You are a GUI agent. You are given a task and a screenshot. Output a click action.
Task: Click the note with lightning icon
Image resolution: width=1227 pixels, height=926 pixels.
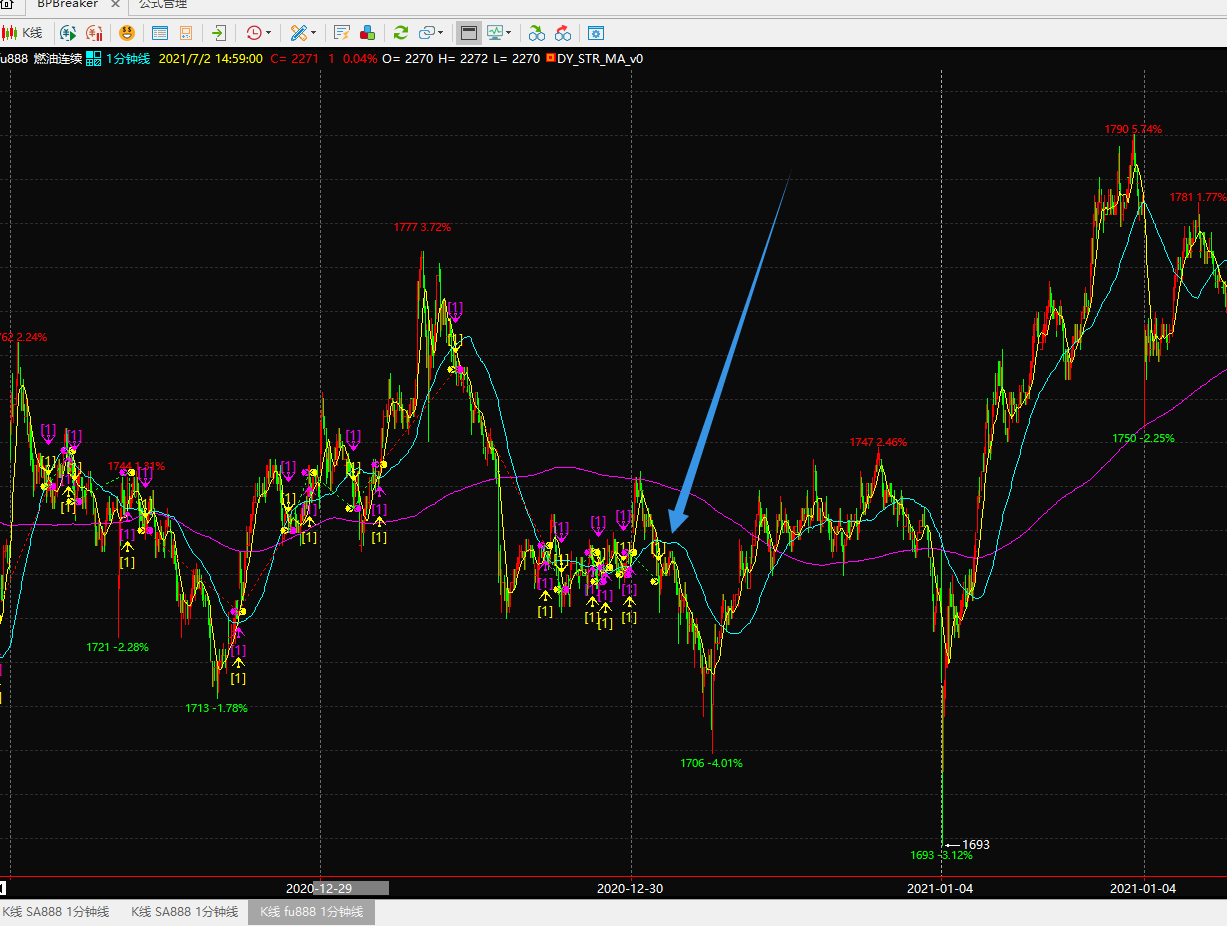coord(342,33)
